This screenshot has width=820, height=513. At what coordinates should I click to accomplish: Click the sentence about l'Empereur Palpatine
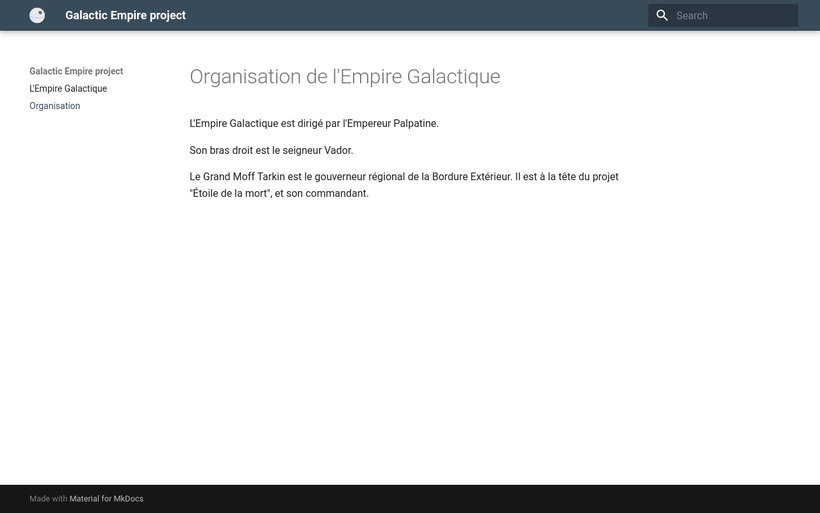tap(313, 123)
